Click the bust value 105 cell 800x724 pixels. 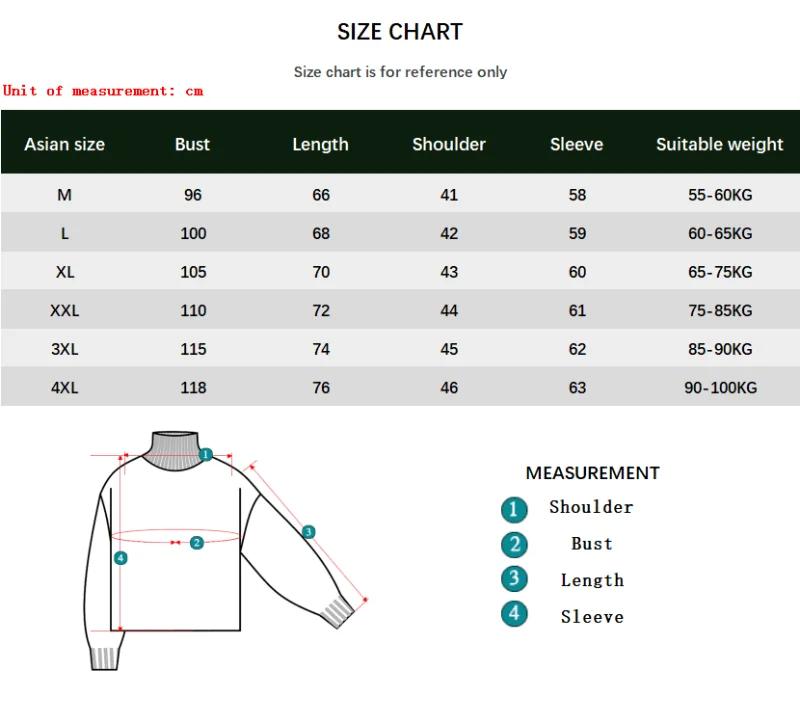tap(193, 272)
